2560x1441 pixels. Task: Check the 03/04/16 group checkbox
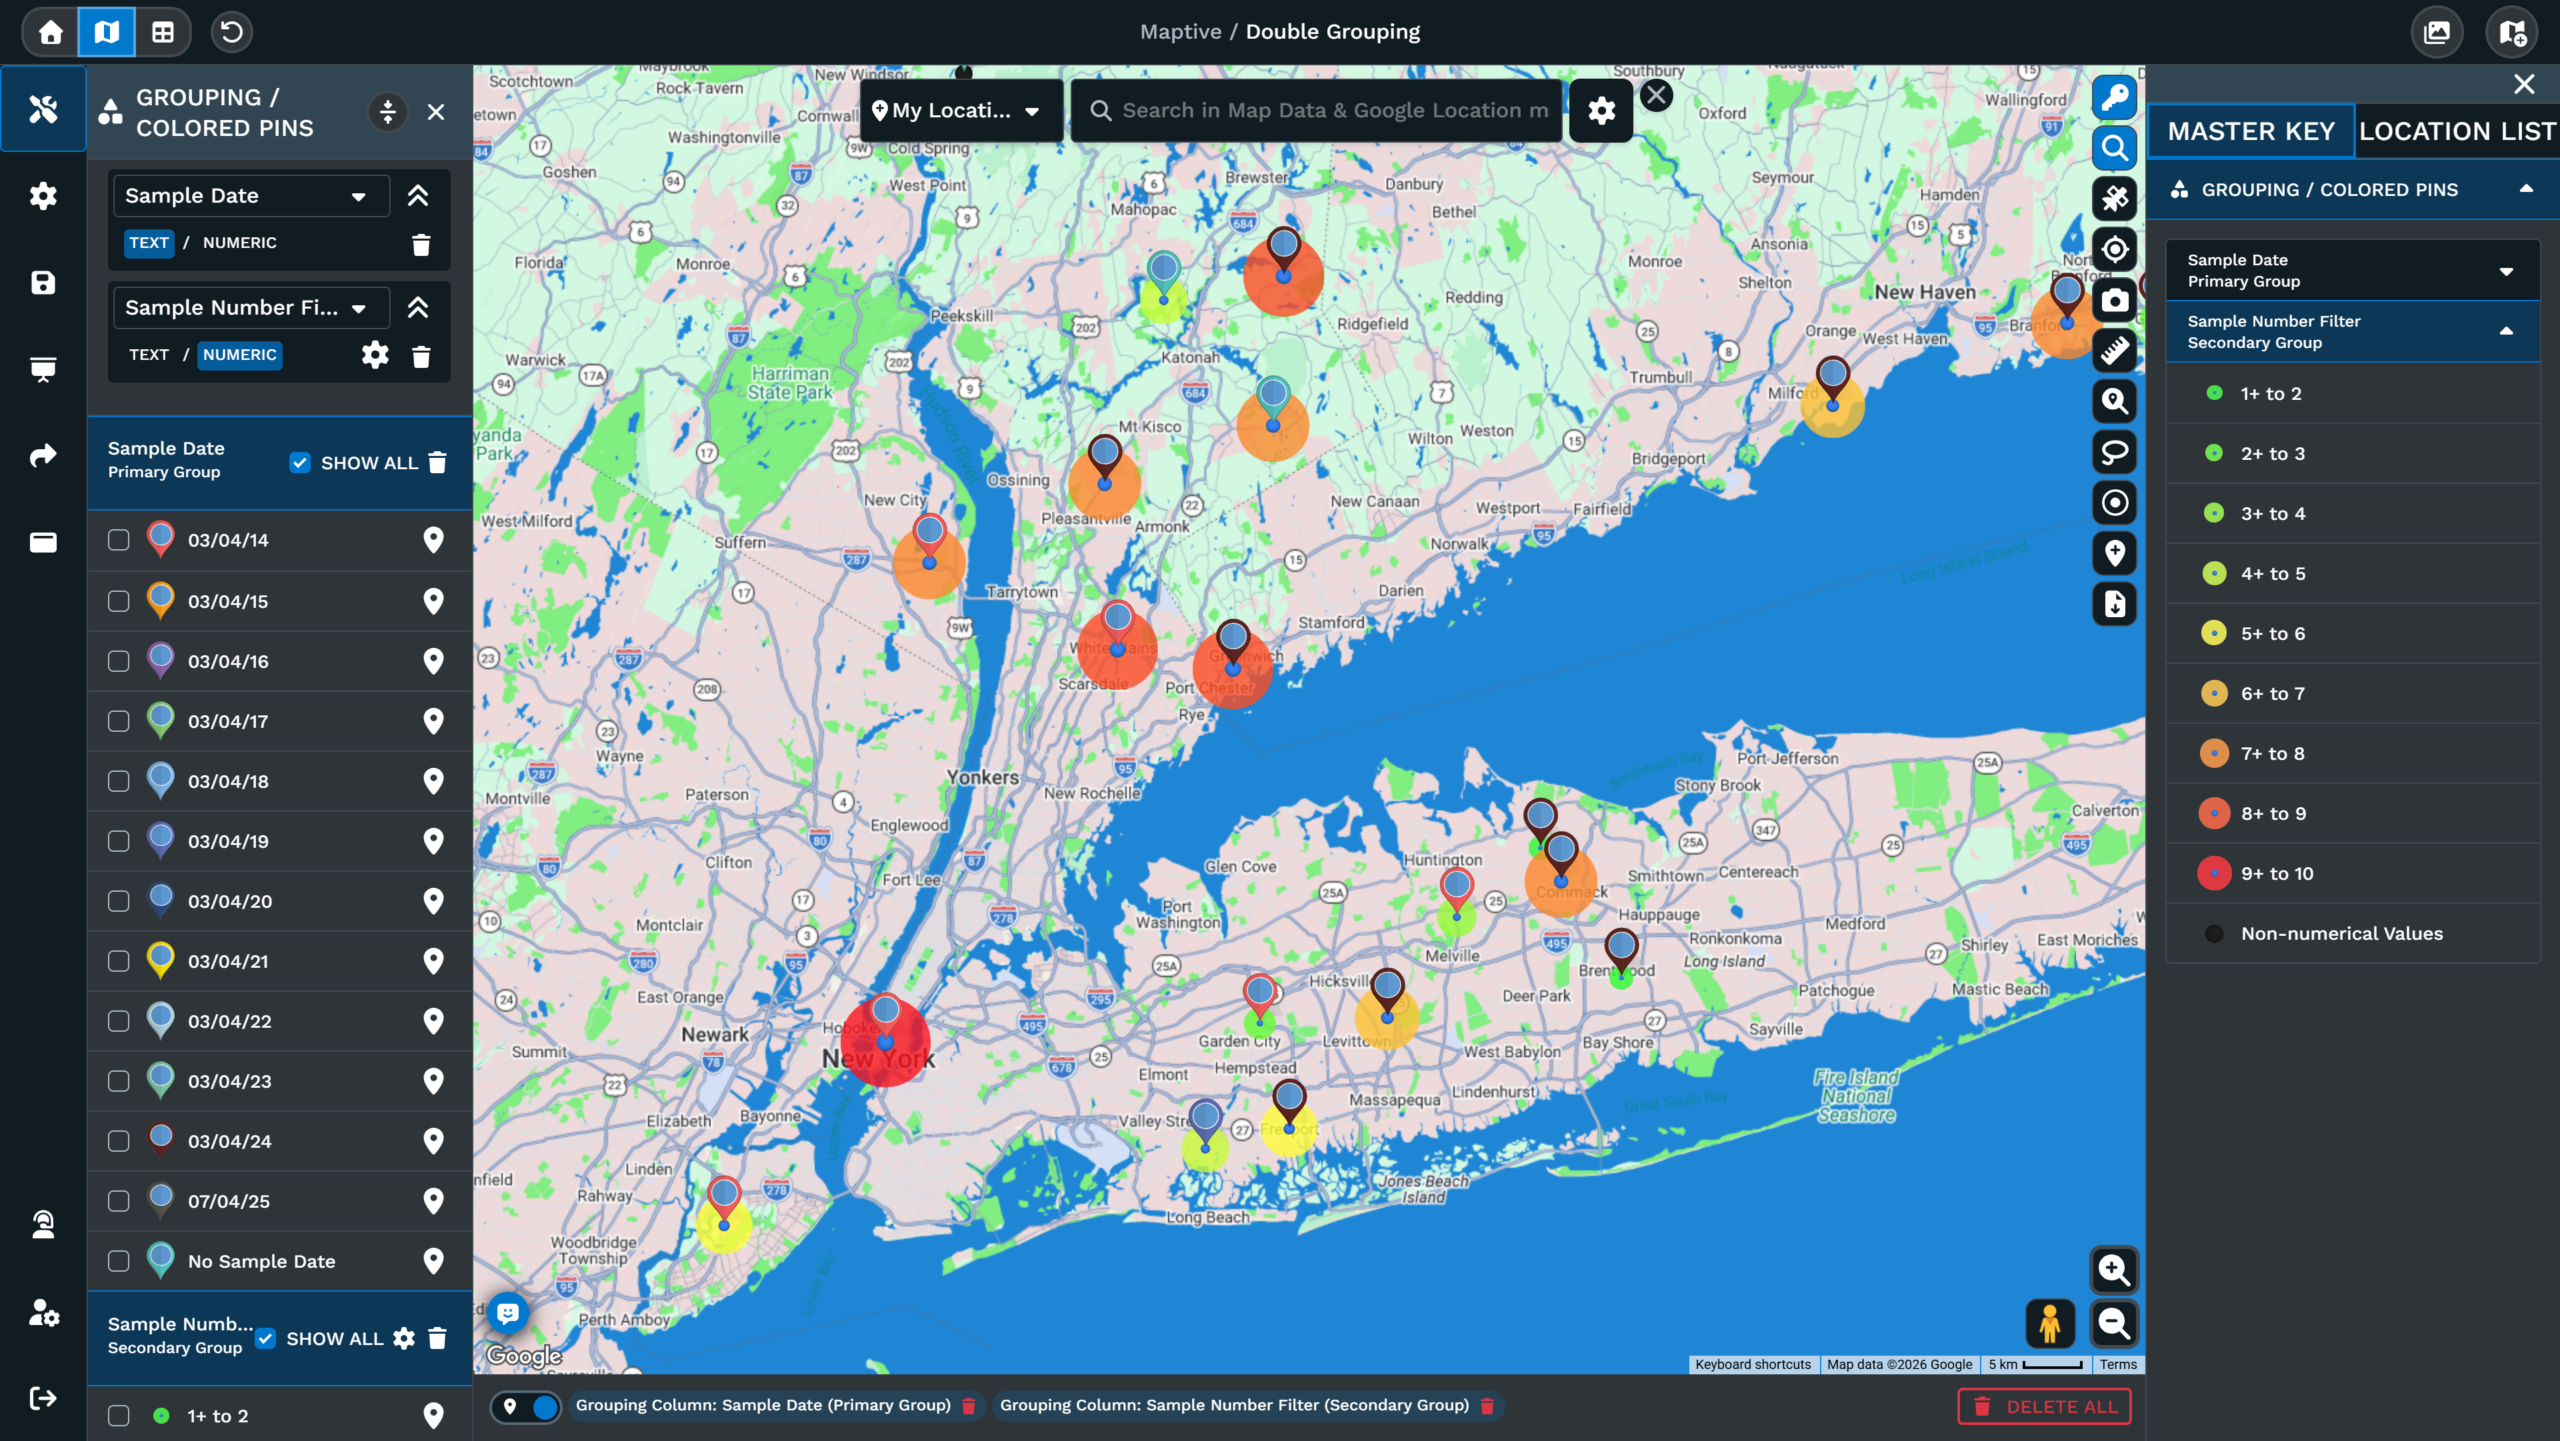(119, 661)
